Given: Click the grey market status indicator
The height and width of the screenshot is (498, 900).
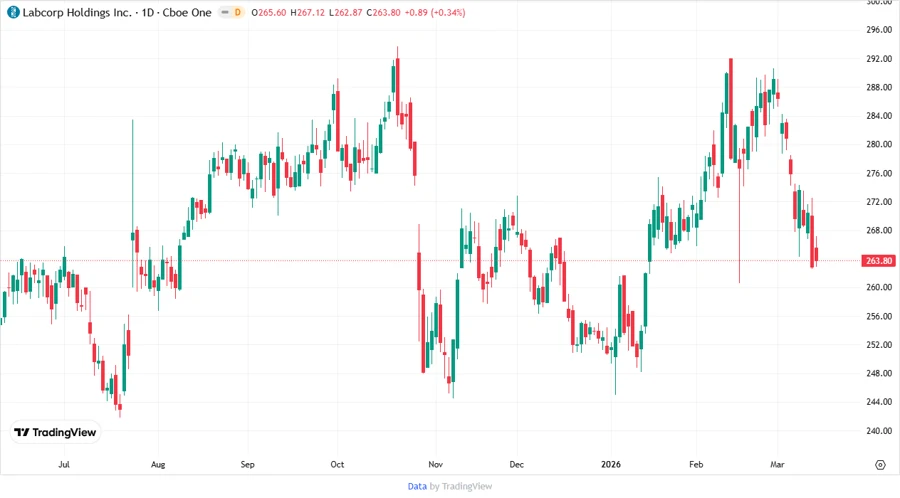Looking at the screenshot, I should click(x=224, y=12).
